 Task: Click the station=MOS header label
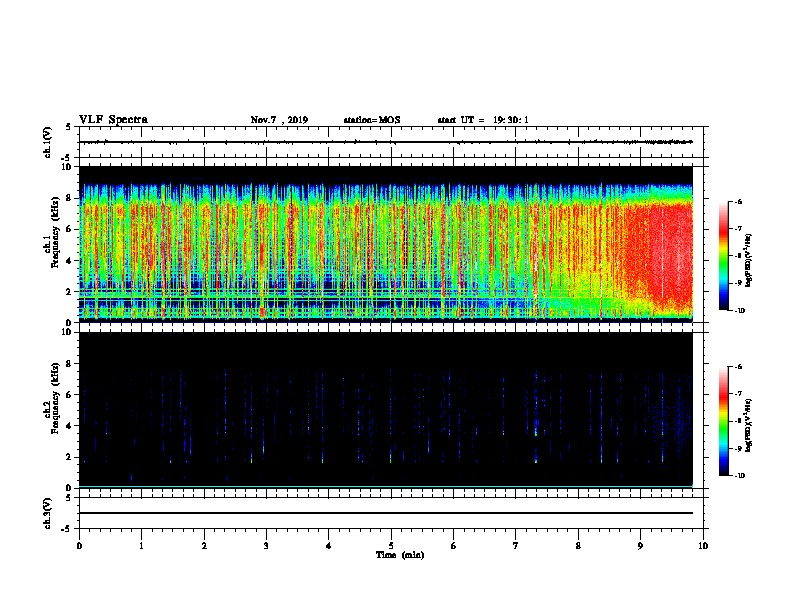click(x=372, y=120)
